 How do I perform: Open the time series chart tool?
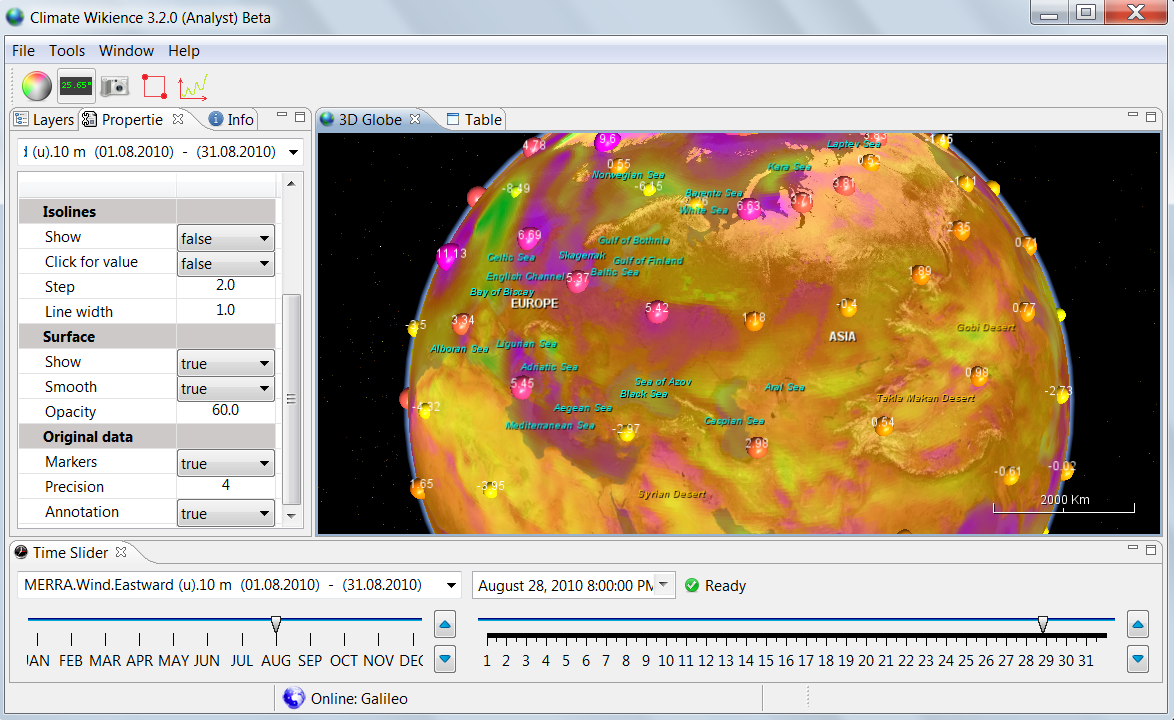pos(192,86)
